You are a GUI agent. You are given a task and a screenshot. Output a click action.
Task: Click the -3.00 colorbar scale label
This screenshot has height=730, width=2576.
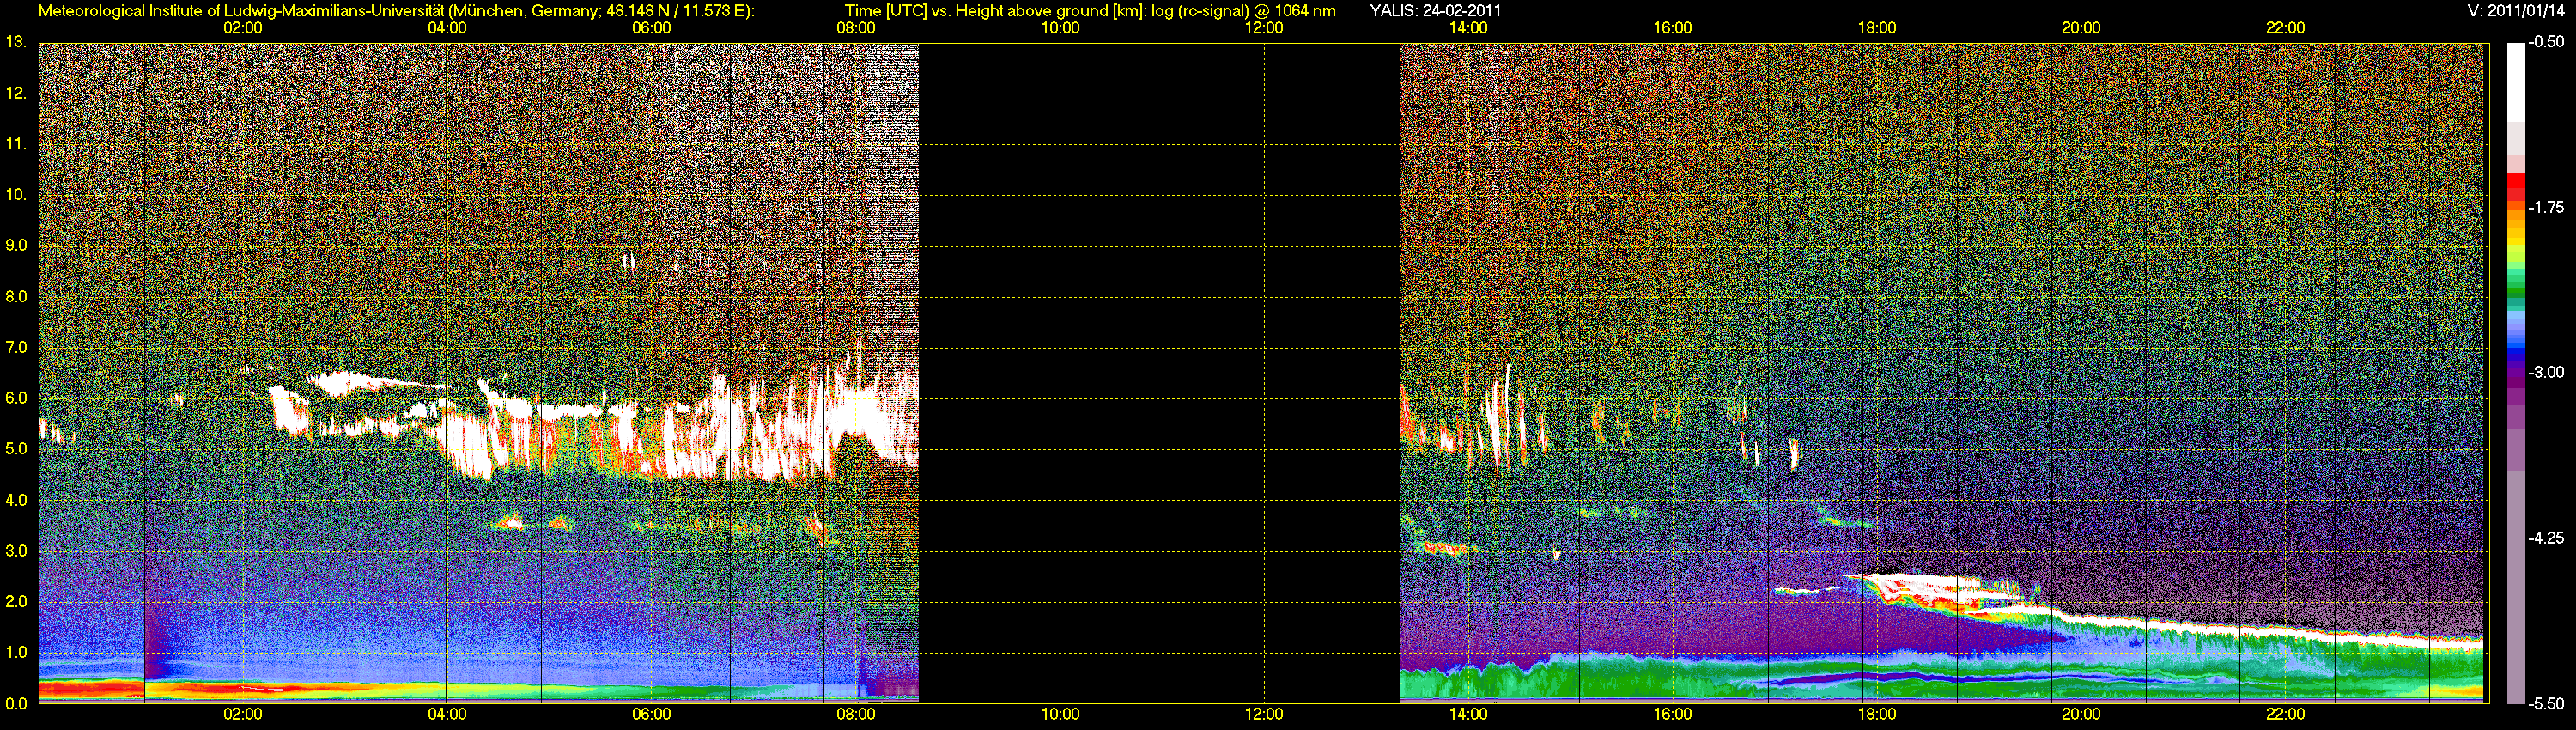point(2546,372)
